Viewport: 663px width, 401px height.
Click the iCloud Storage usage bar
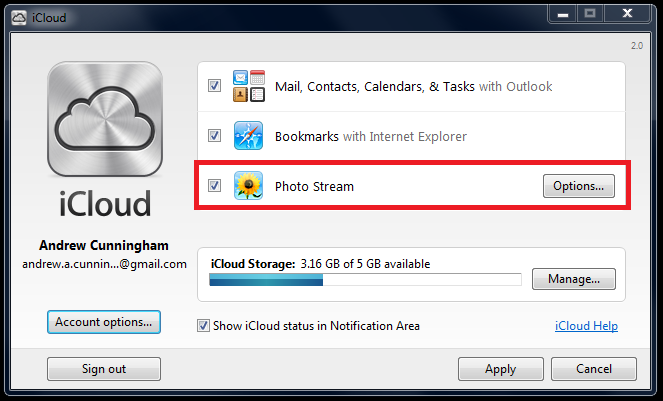tap(365, 280)
